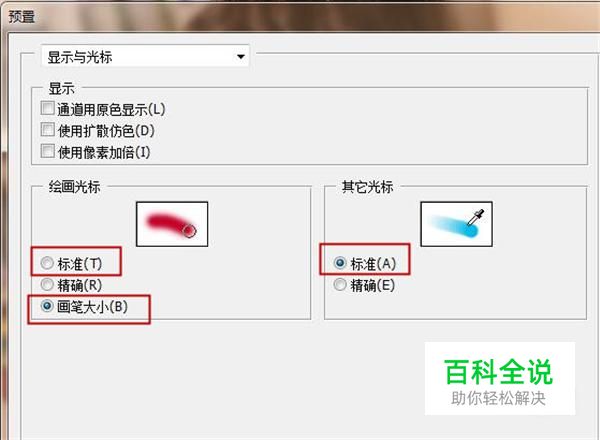This screenshot has height=440, width=600.
Task: Click the 其它光标 group label
Action: click(x=367, y=187)
